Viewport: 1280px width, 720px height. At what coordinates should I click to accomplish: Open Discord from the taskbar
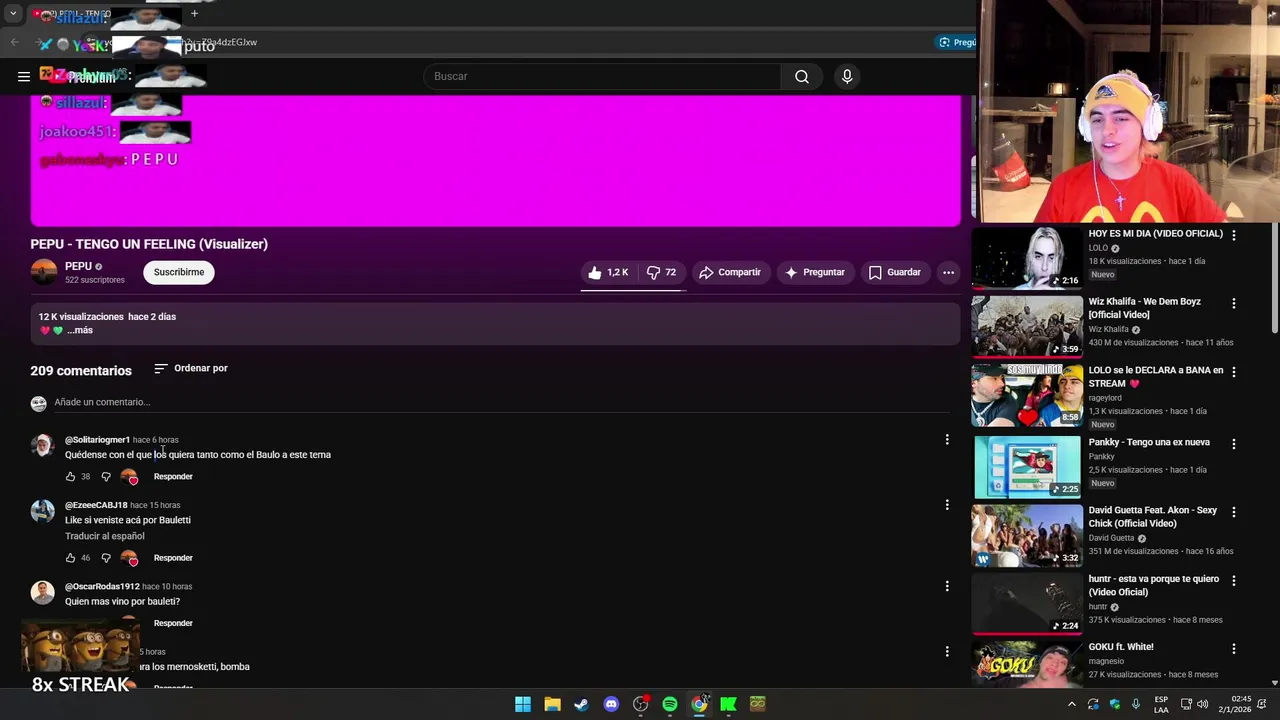[x=611, y=704]
